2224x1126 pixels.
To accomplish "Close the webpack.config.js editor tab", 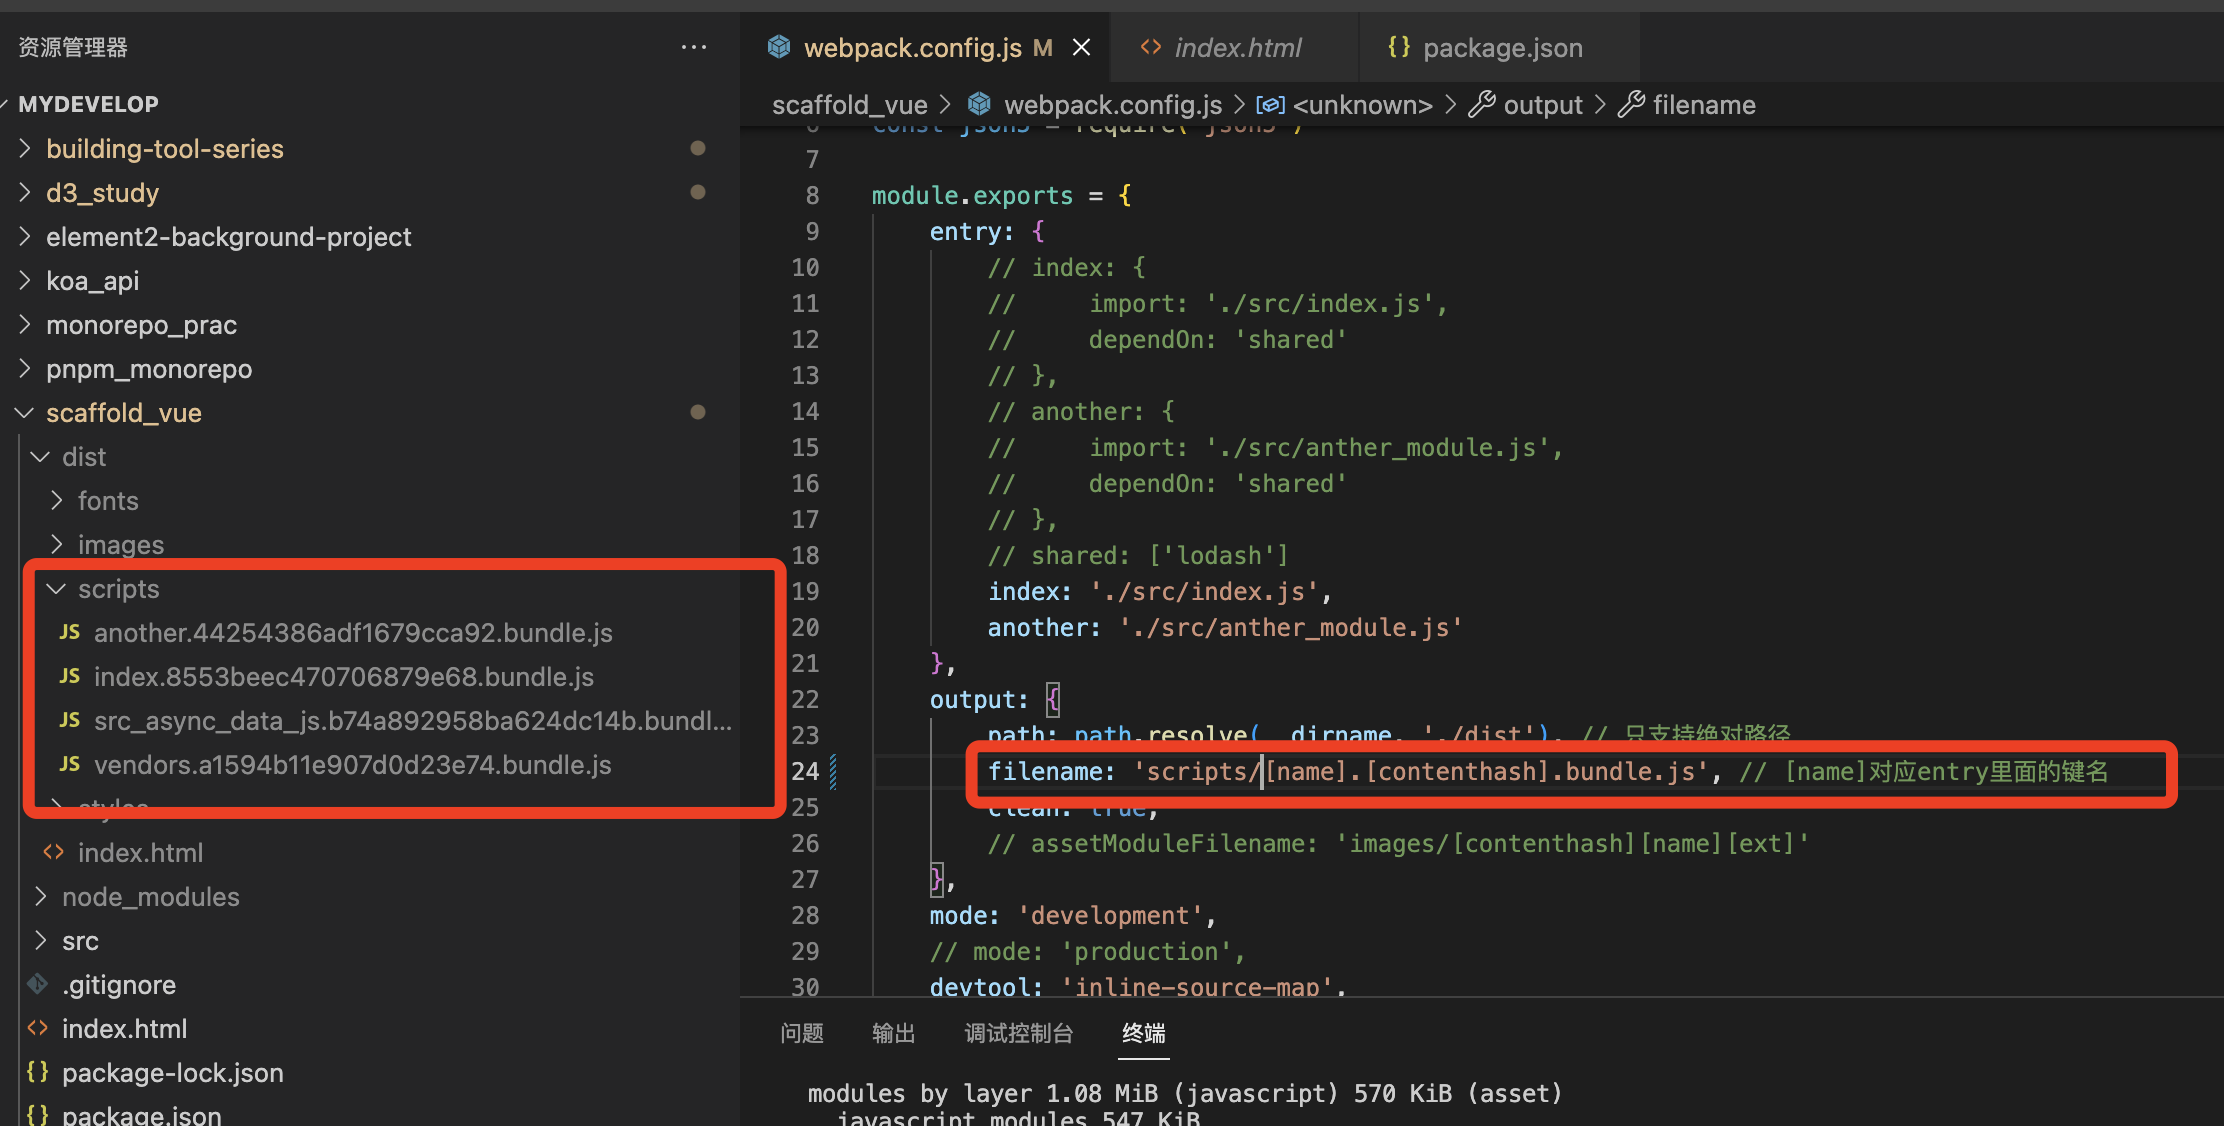I will pyautogui.click(x=1081, y=47).
